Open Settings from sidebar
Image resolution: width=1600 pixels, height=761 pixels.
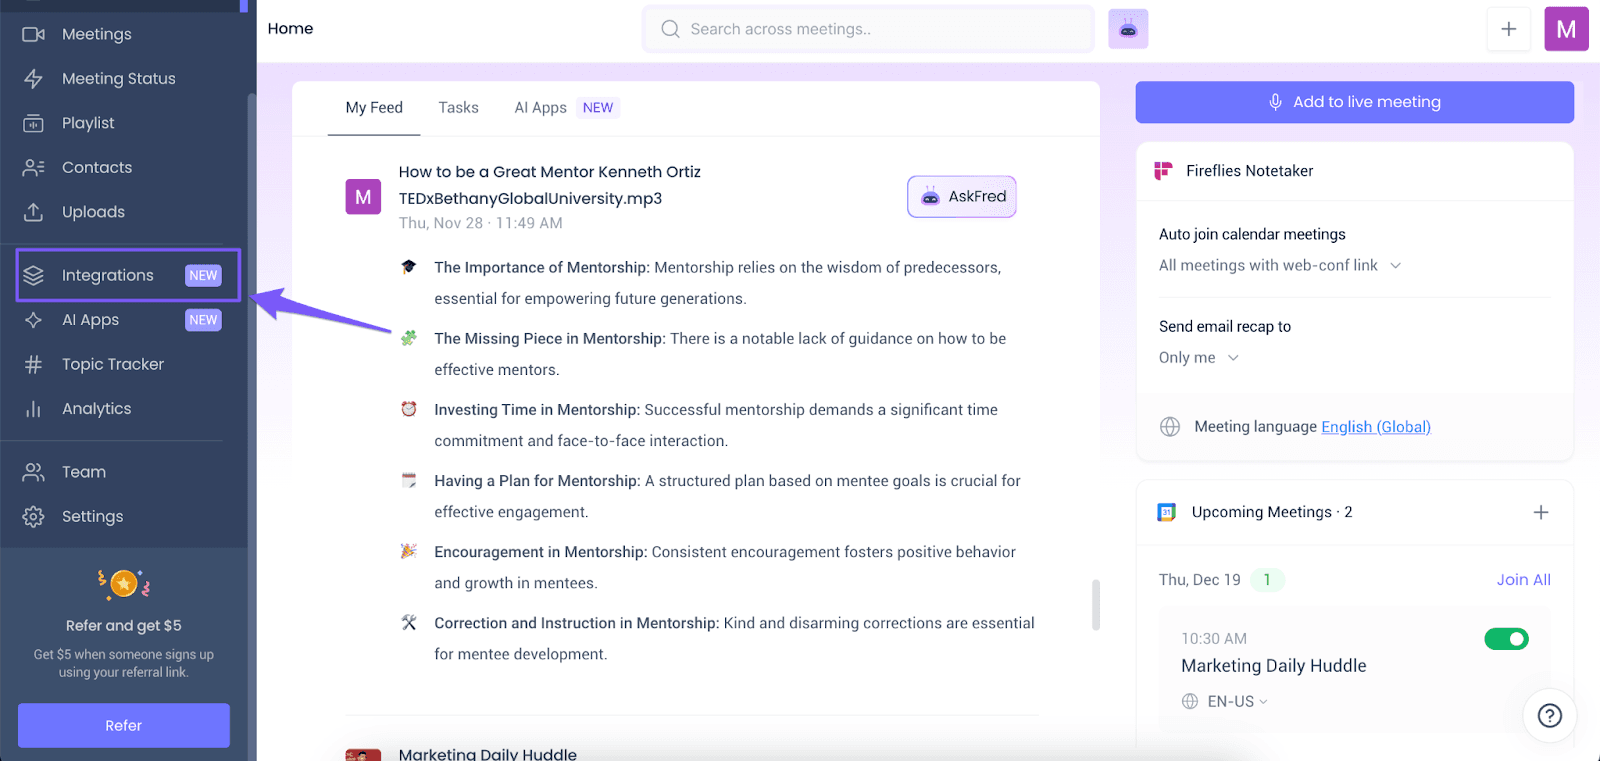click(92, 516)
